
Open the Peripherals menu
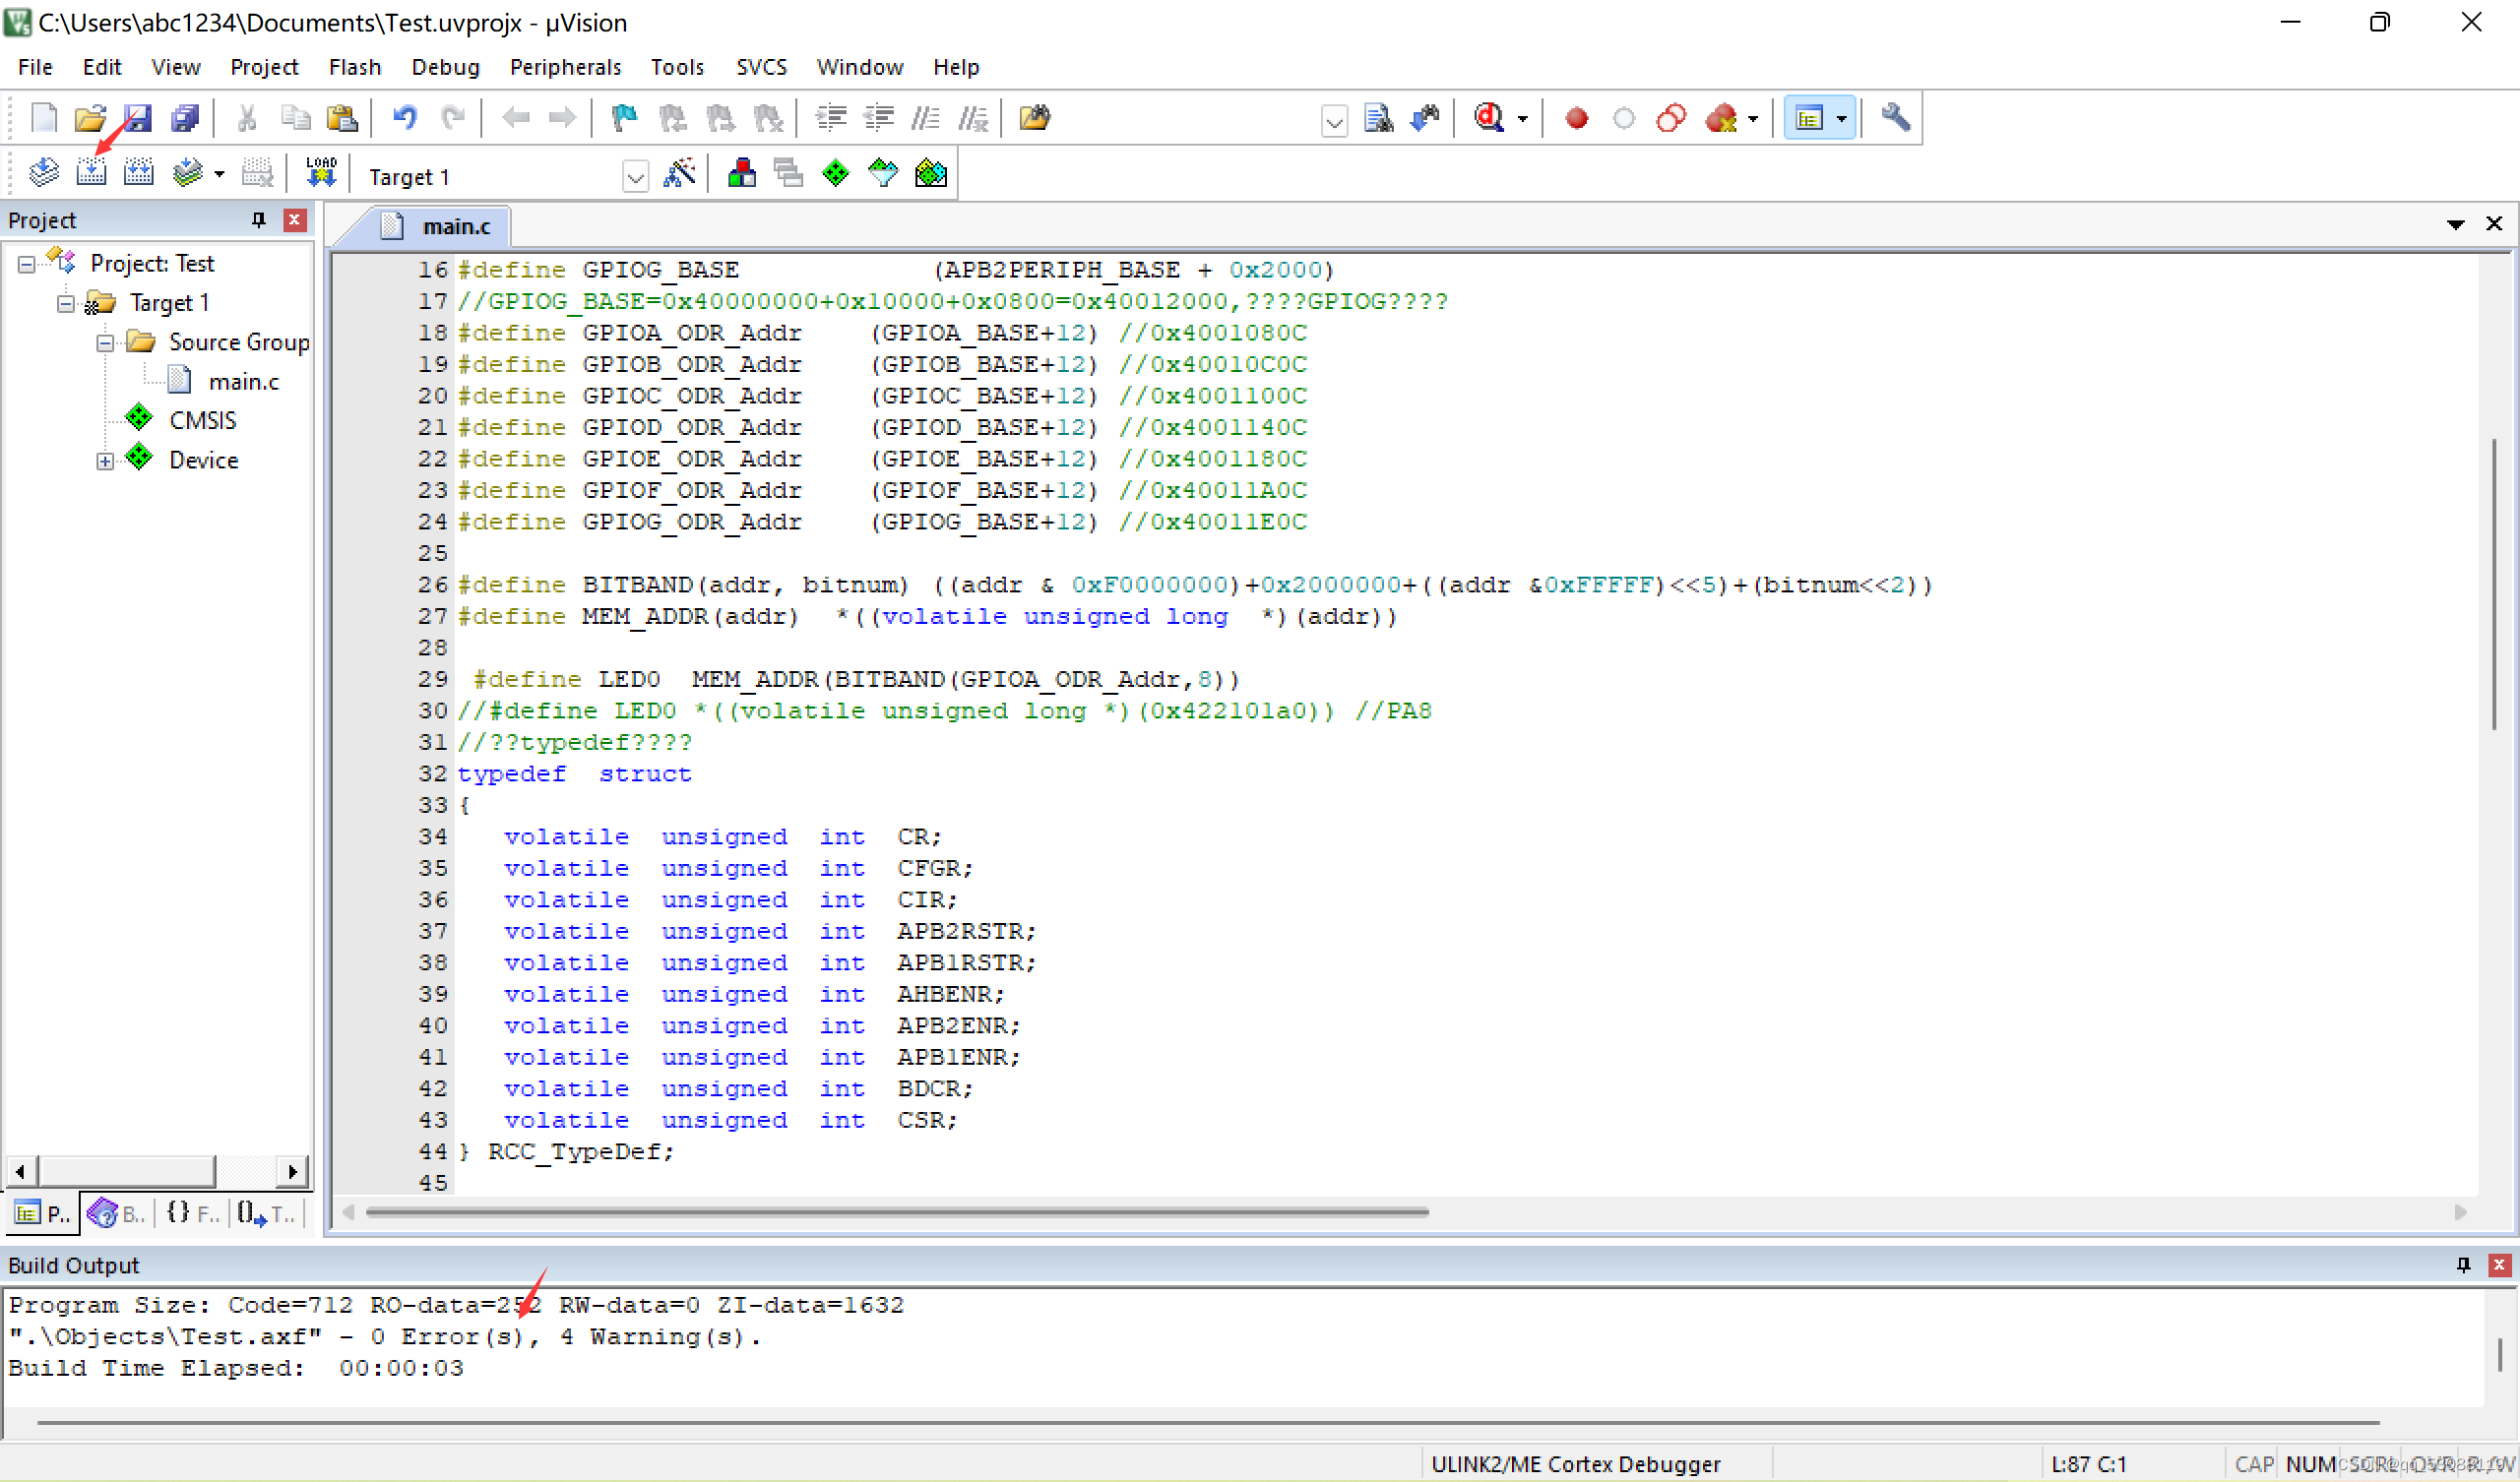point(565,67)
